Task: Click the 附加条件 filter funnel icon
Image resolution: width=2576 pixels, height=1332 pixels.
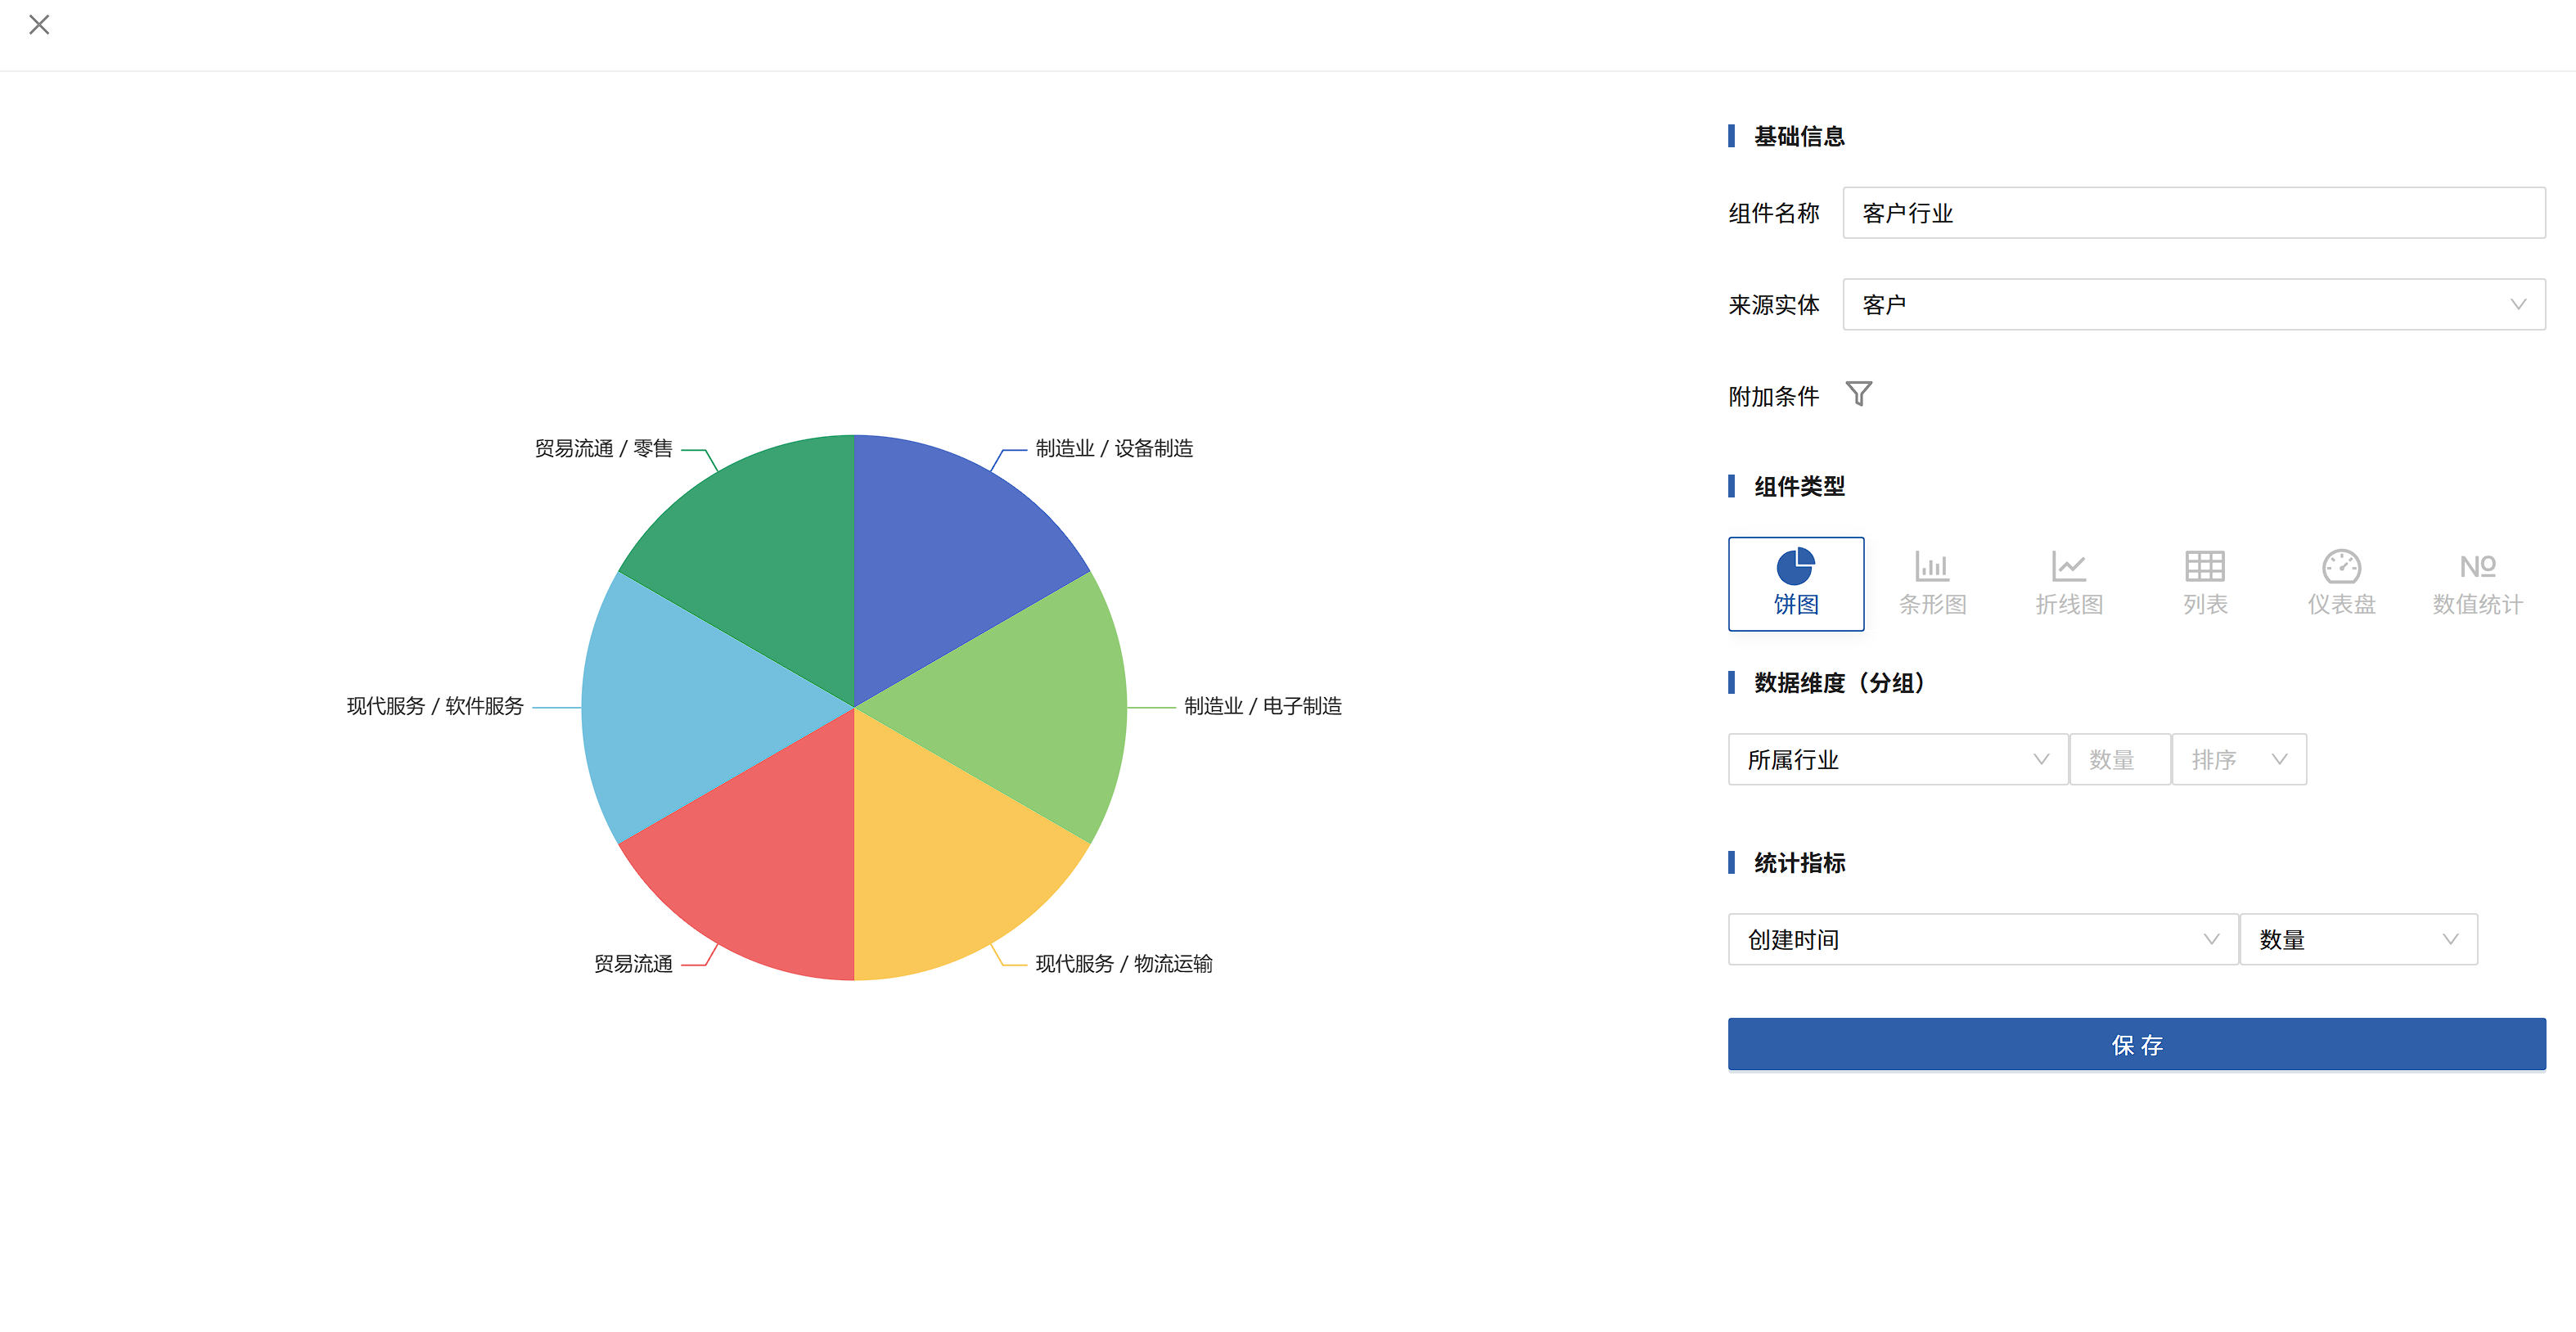Action: [x=1858, y=394]
